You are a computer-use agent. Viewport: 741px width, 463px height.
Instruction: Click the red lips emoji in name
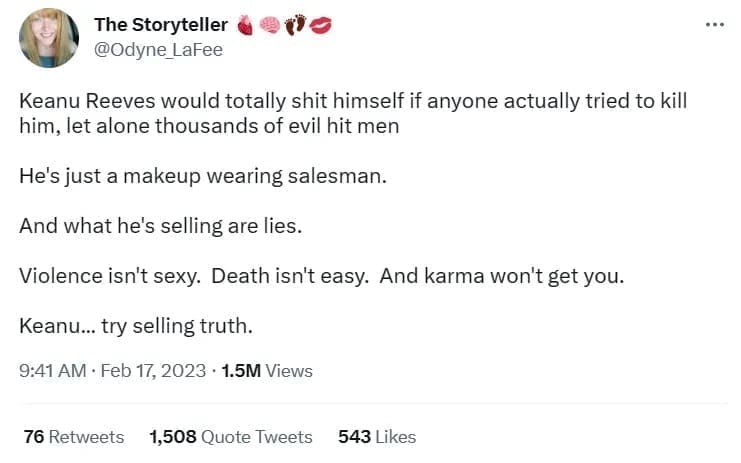coord(320,25)
